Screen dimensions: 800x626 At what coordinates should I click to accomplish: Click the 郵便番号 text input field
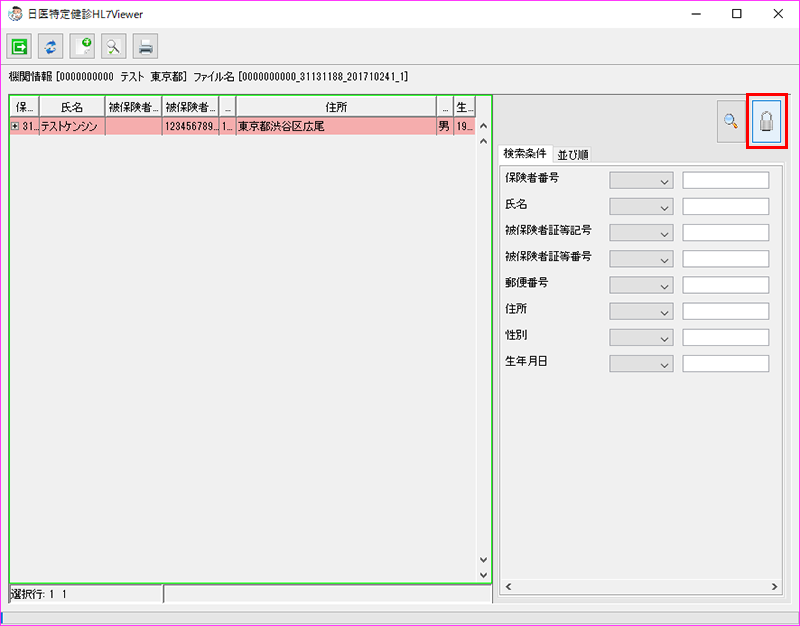(725, 285)
